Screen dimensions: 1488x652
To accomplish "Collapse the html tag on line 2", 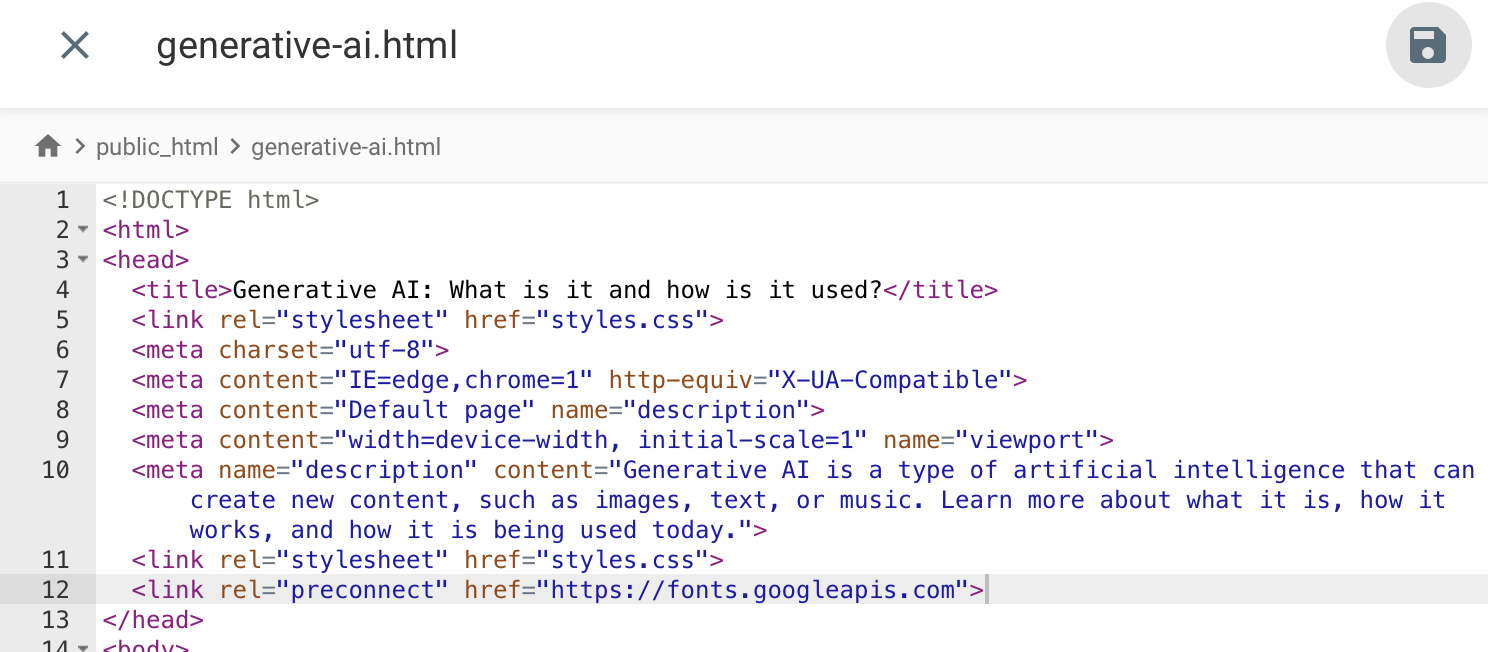I will pos(83,230).
